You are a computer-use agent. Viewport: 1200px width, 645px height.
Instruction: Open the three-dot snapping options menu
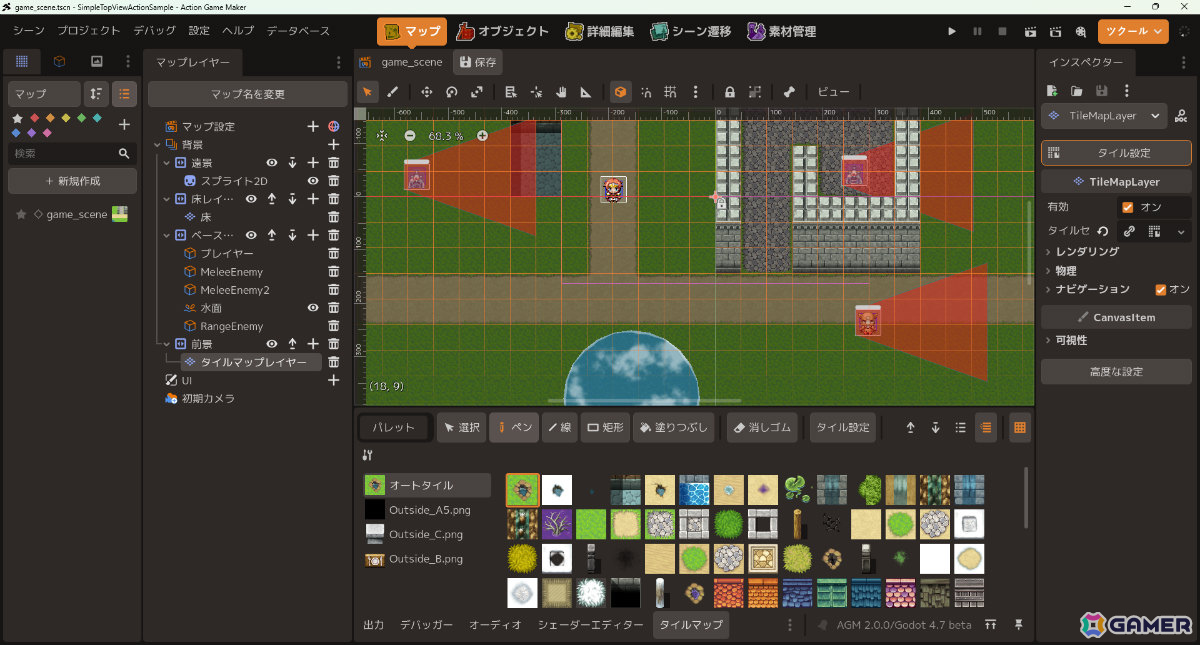pos(696,92)
